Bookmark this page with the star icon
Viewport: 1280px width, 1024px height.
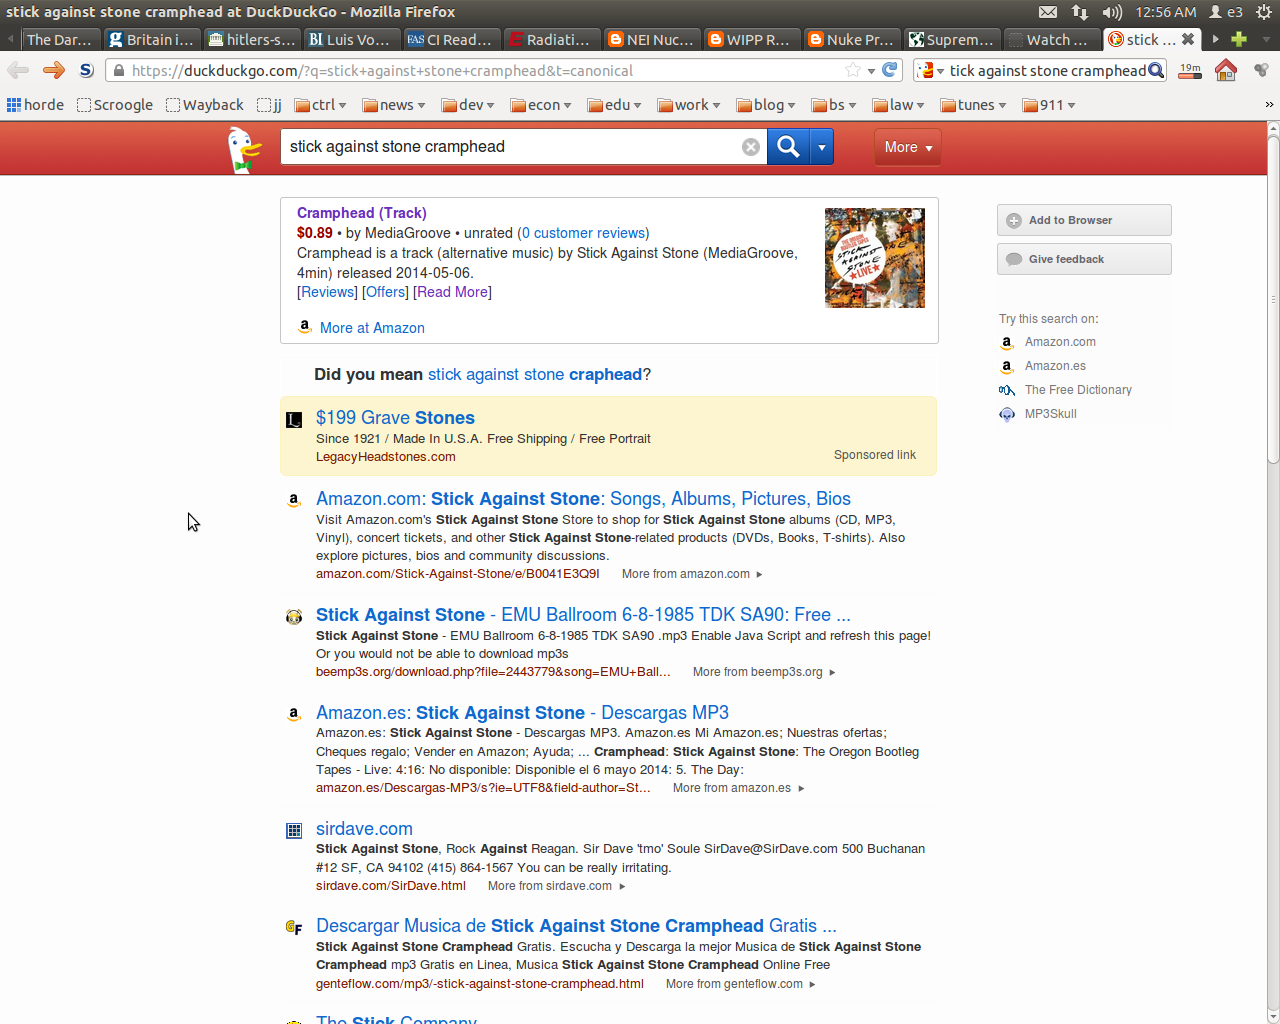[x=852, y=70]
